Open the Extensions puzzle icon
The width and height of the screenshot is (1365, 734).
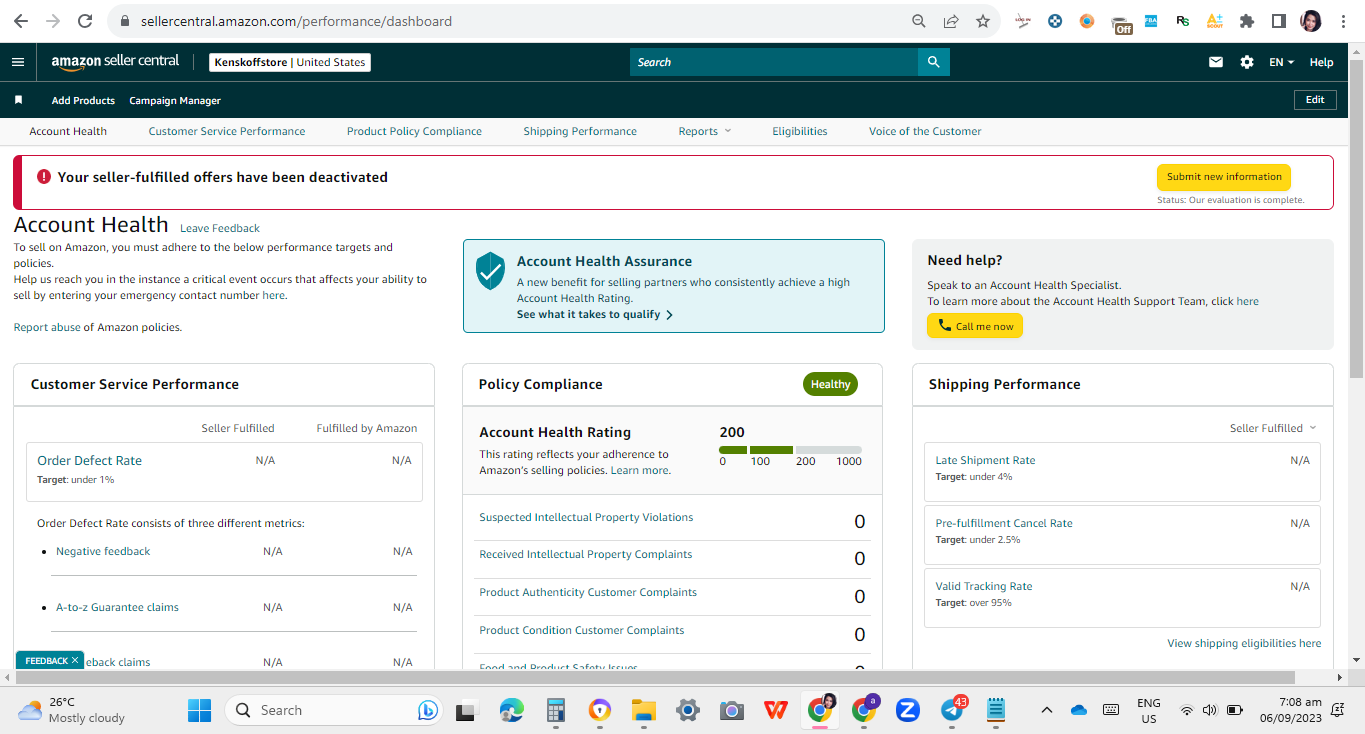coord(1247,21)
